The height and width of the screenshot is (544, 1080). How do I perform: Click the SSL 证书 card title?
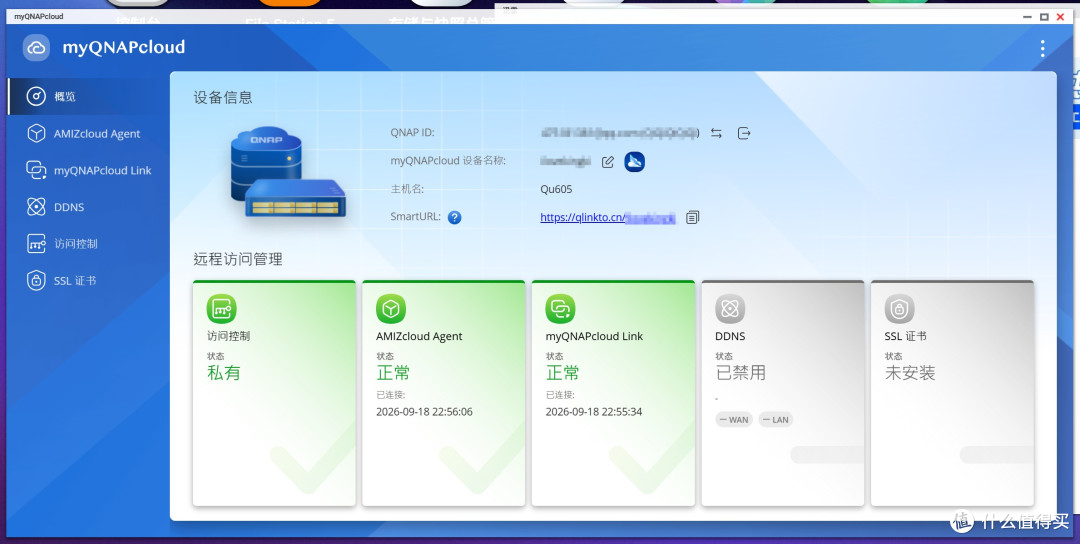tap(905, 337)
